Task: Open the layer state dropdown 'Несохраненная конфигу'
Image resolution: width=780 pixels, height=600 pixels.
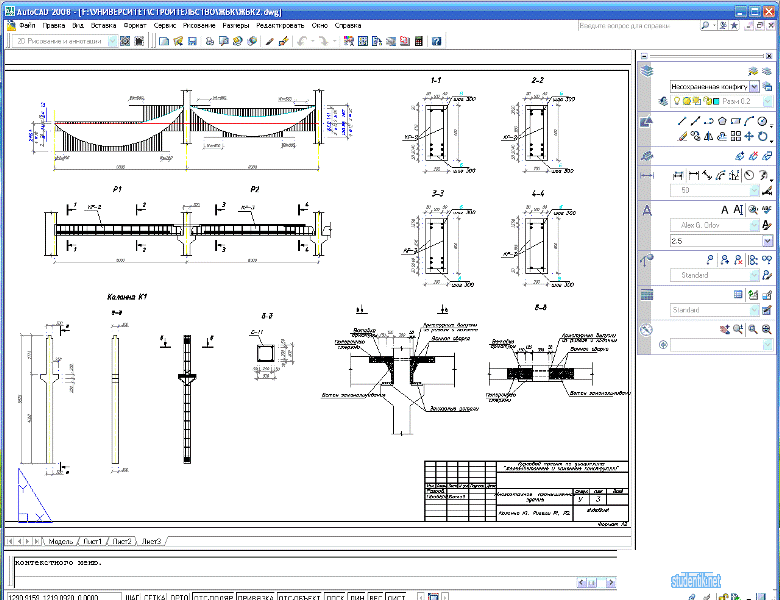Action: coord(714,87)
